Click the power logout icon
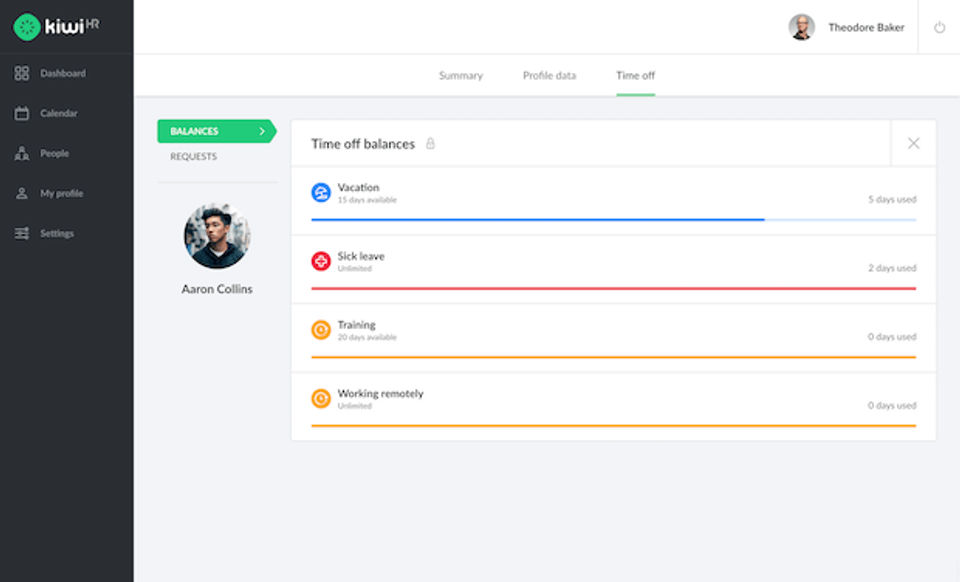 click(939, 28)
